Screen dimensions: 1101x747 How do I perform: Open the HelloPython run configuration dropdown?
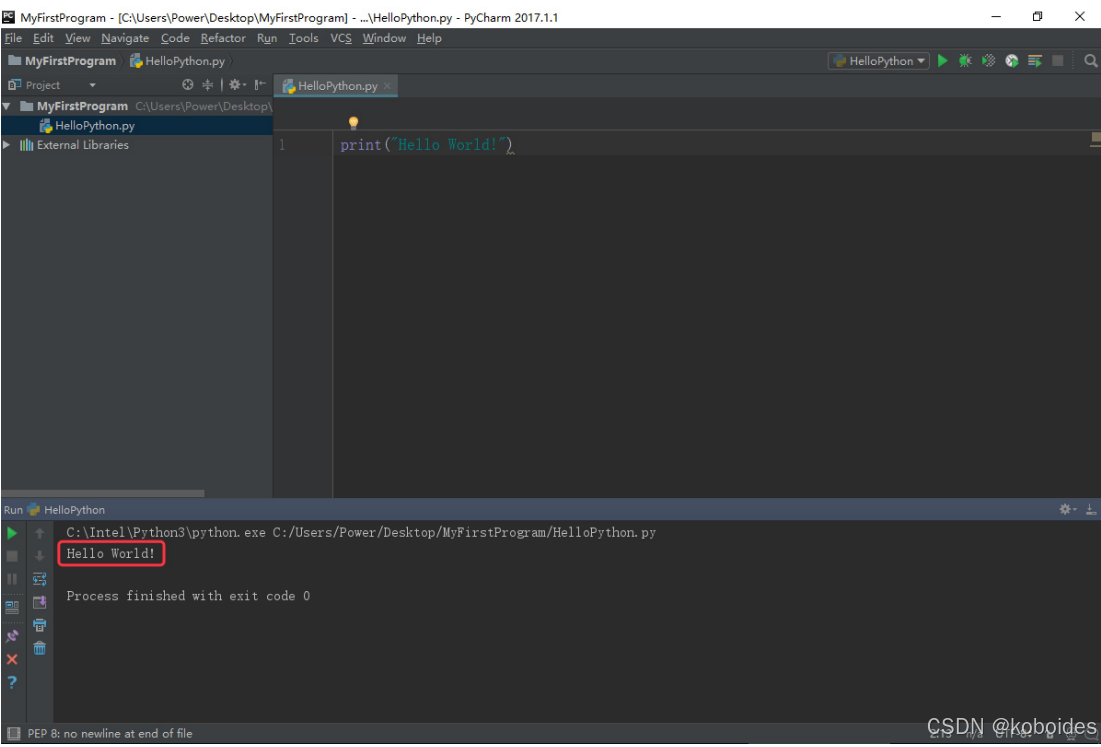point(879,61)
